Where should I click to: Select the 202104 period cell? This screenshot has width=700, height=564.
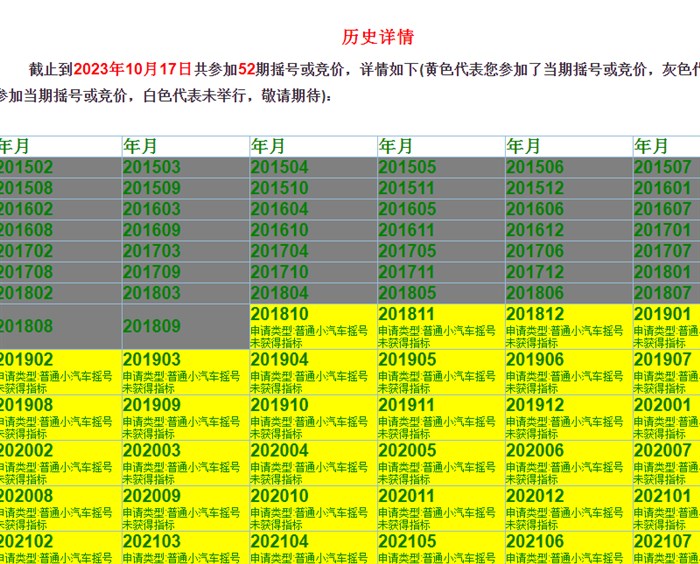pos(313,546)
